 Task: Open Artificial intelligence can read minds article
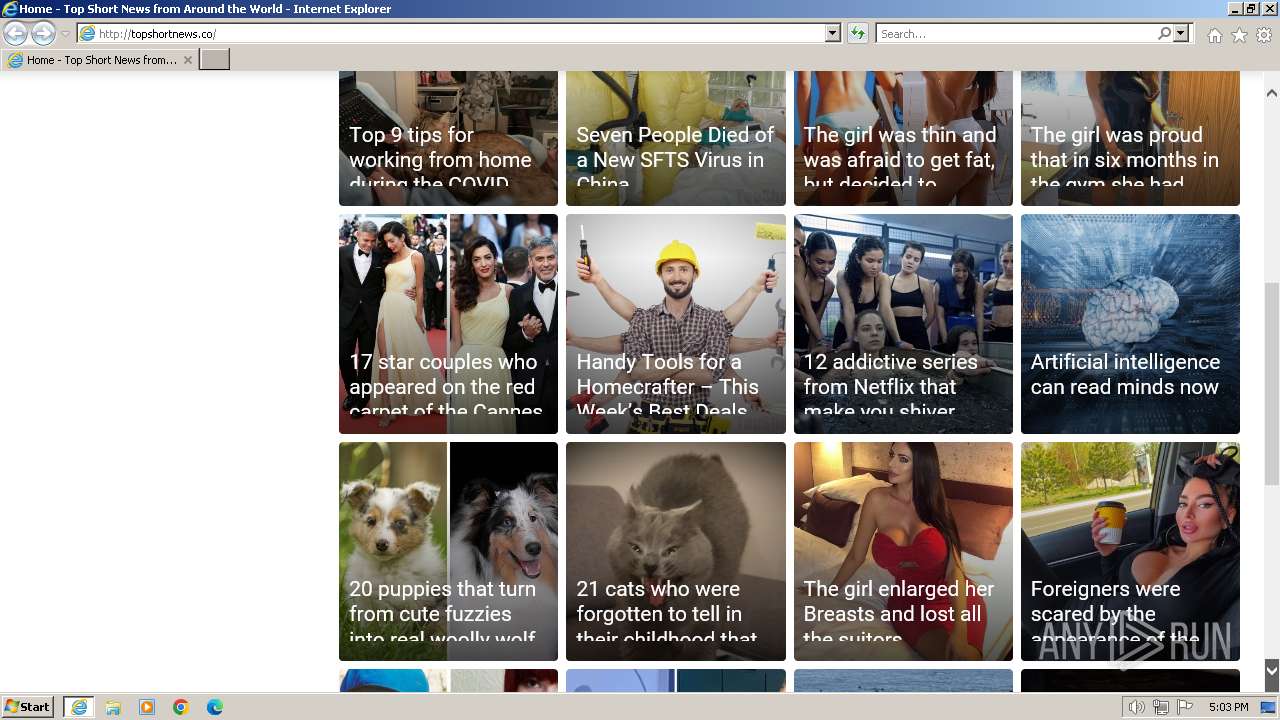[1130, 324]
